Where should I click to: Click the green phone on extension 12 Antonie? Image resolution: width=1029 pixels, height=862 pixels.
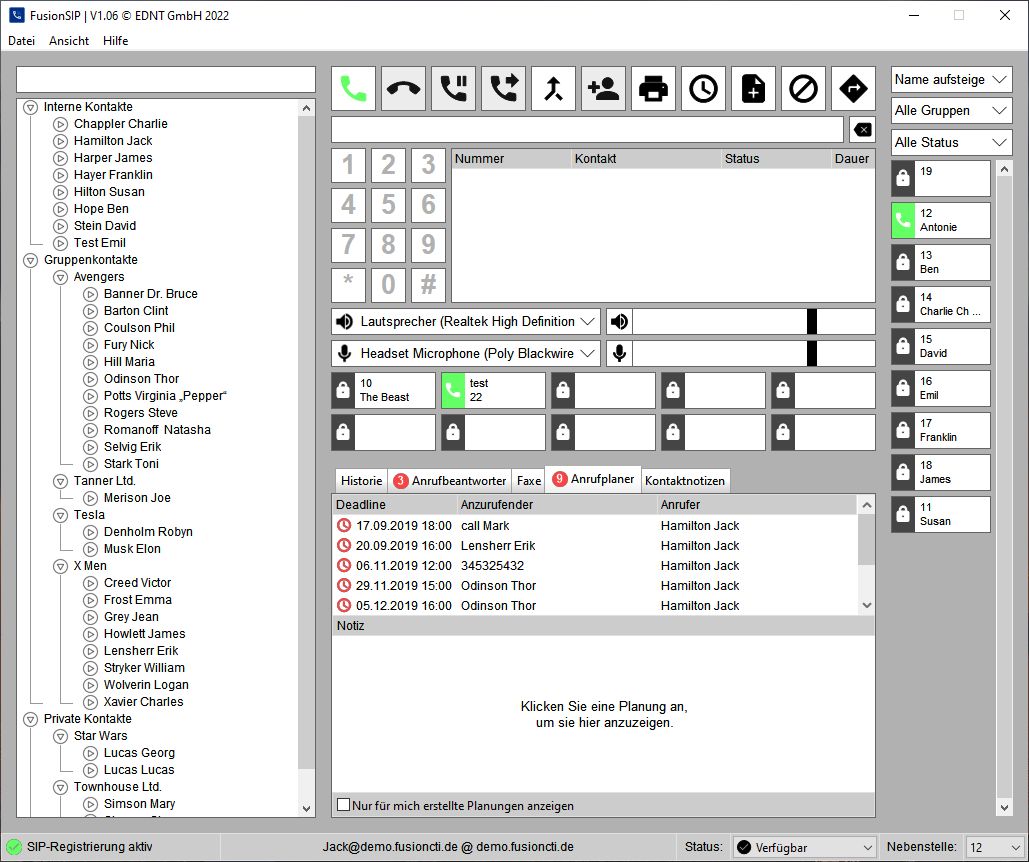coord(903,220)
